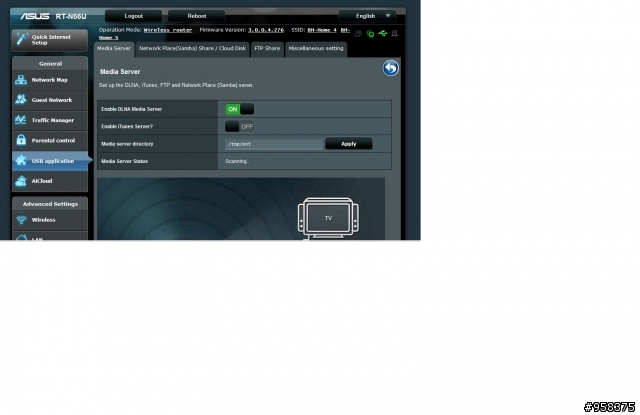
Task: Click the guest users status icon
Action: point(358,33)
